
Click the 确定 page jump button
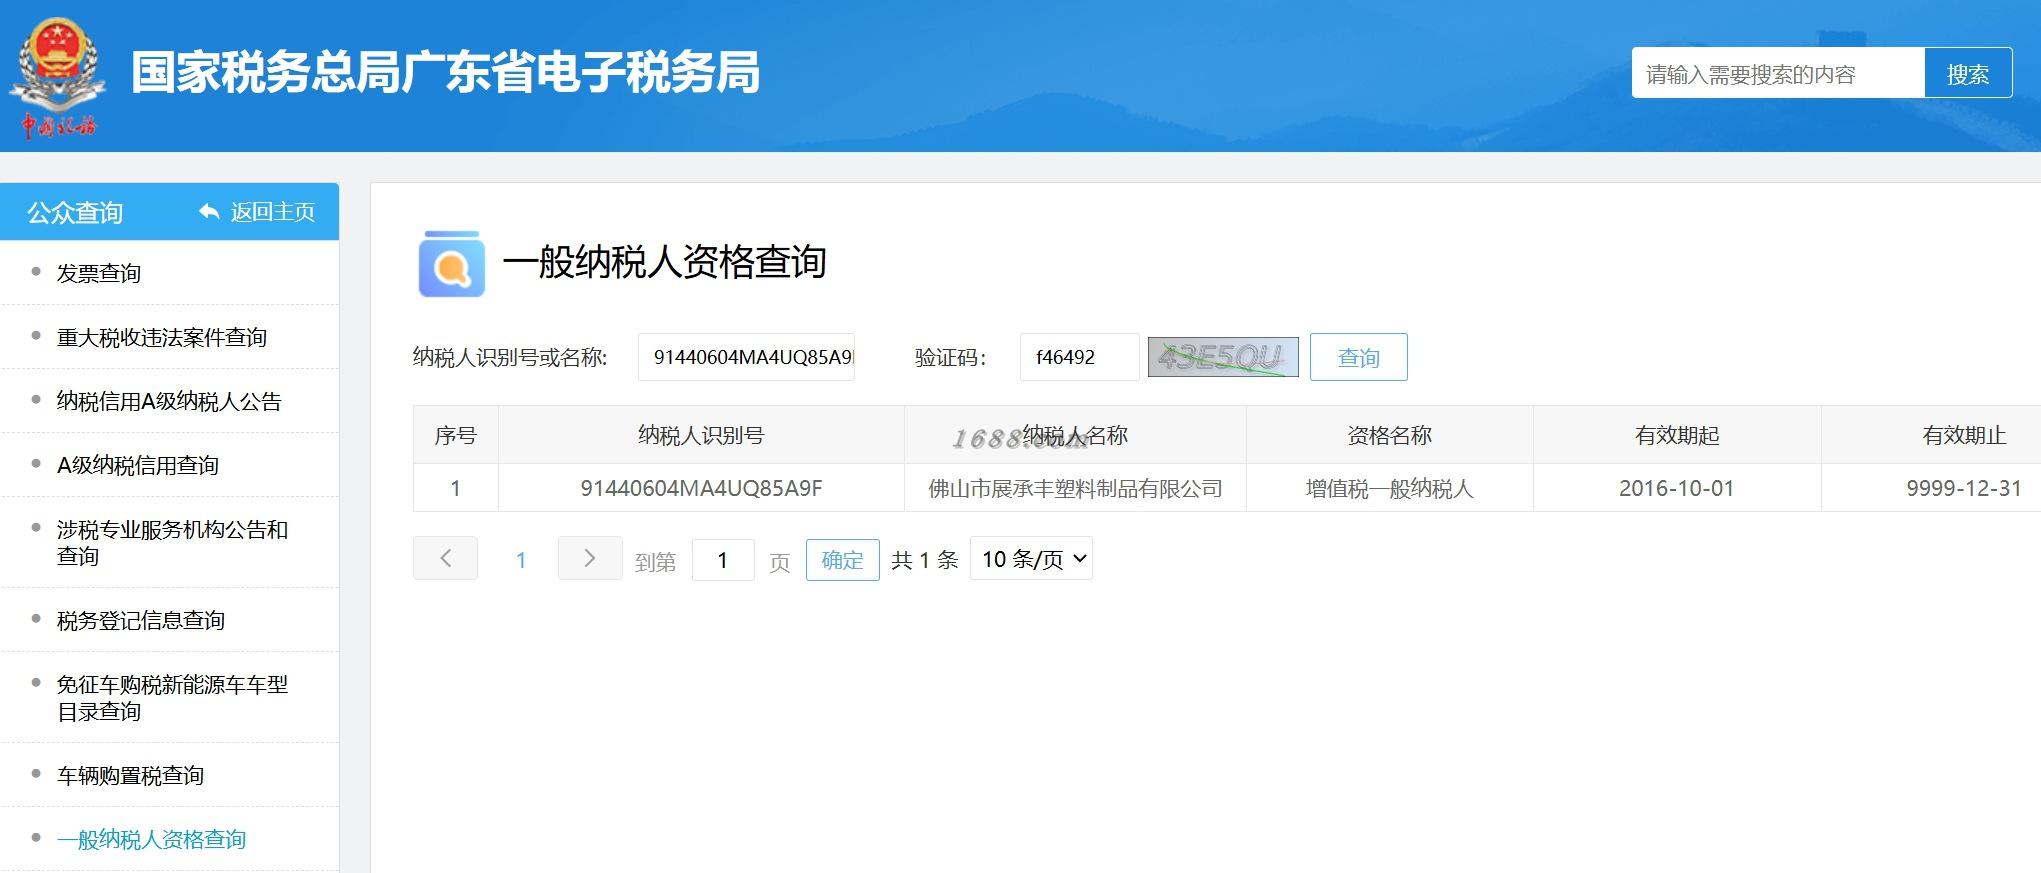pos(842,559)
